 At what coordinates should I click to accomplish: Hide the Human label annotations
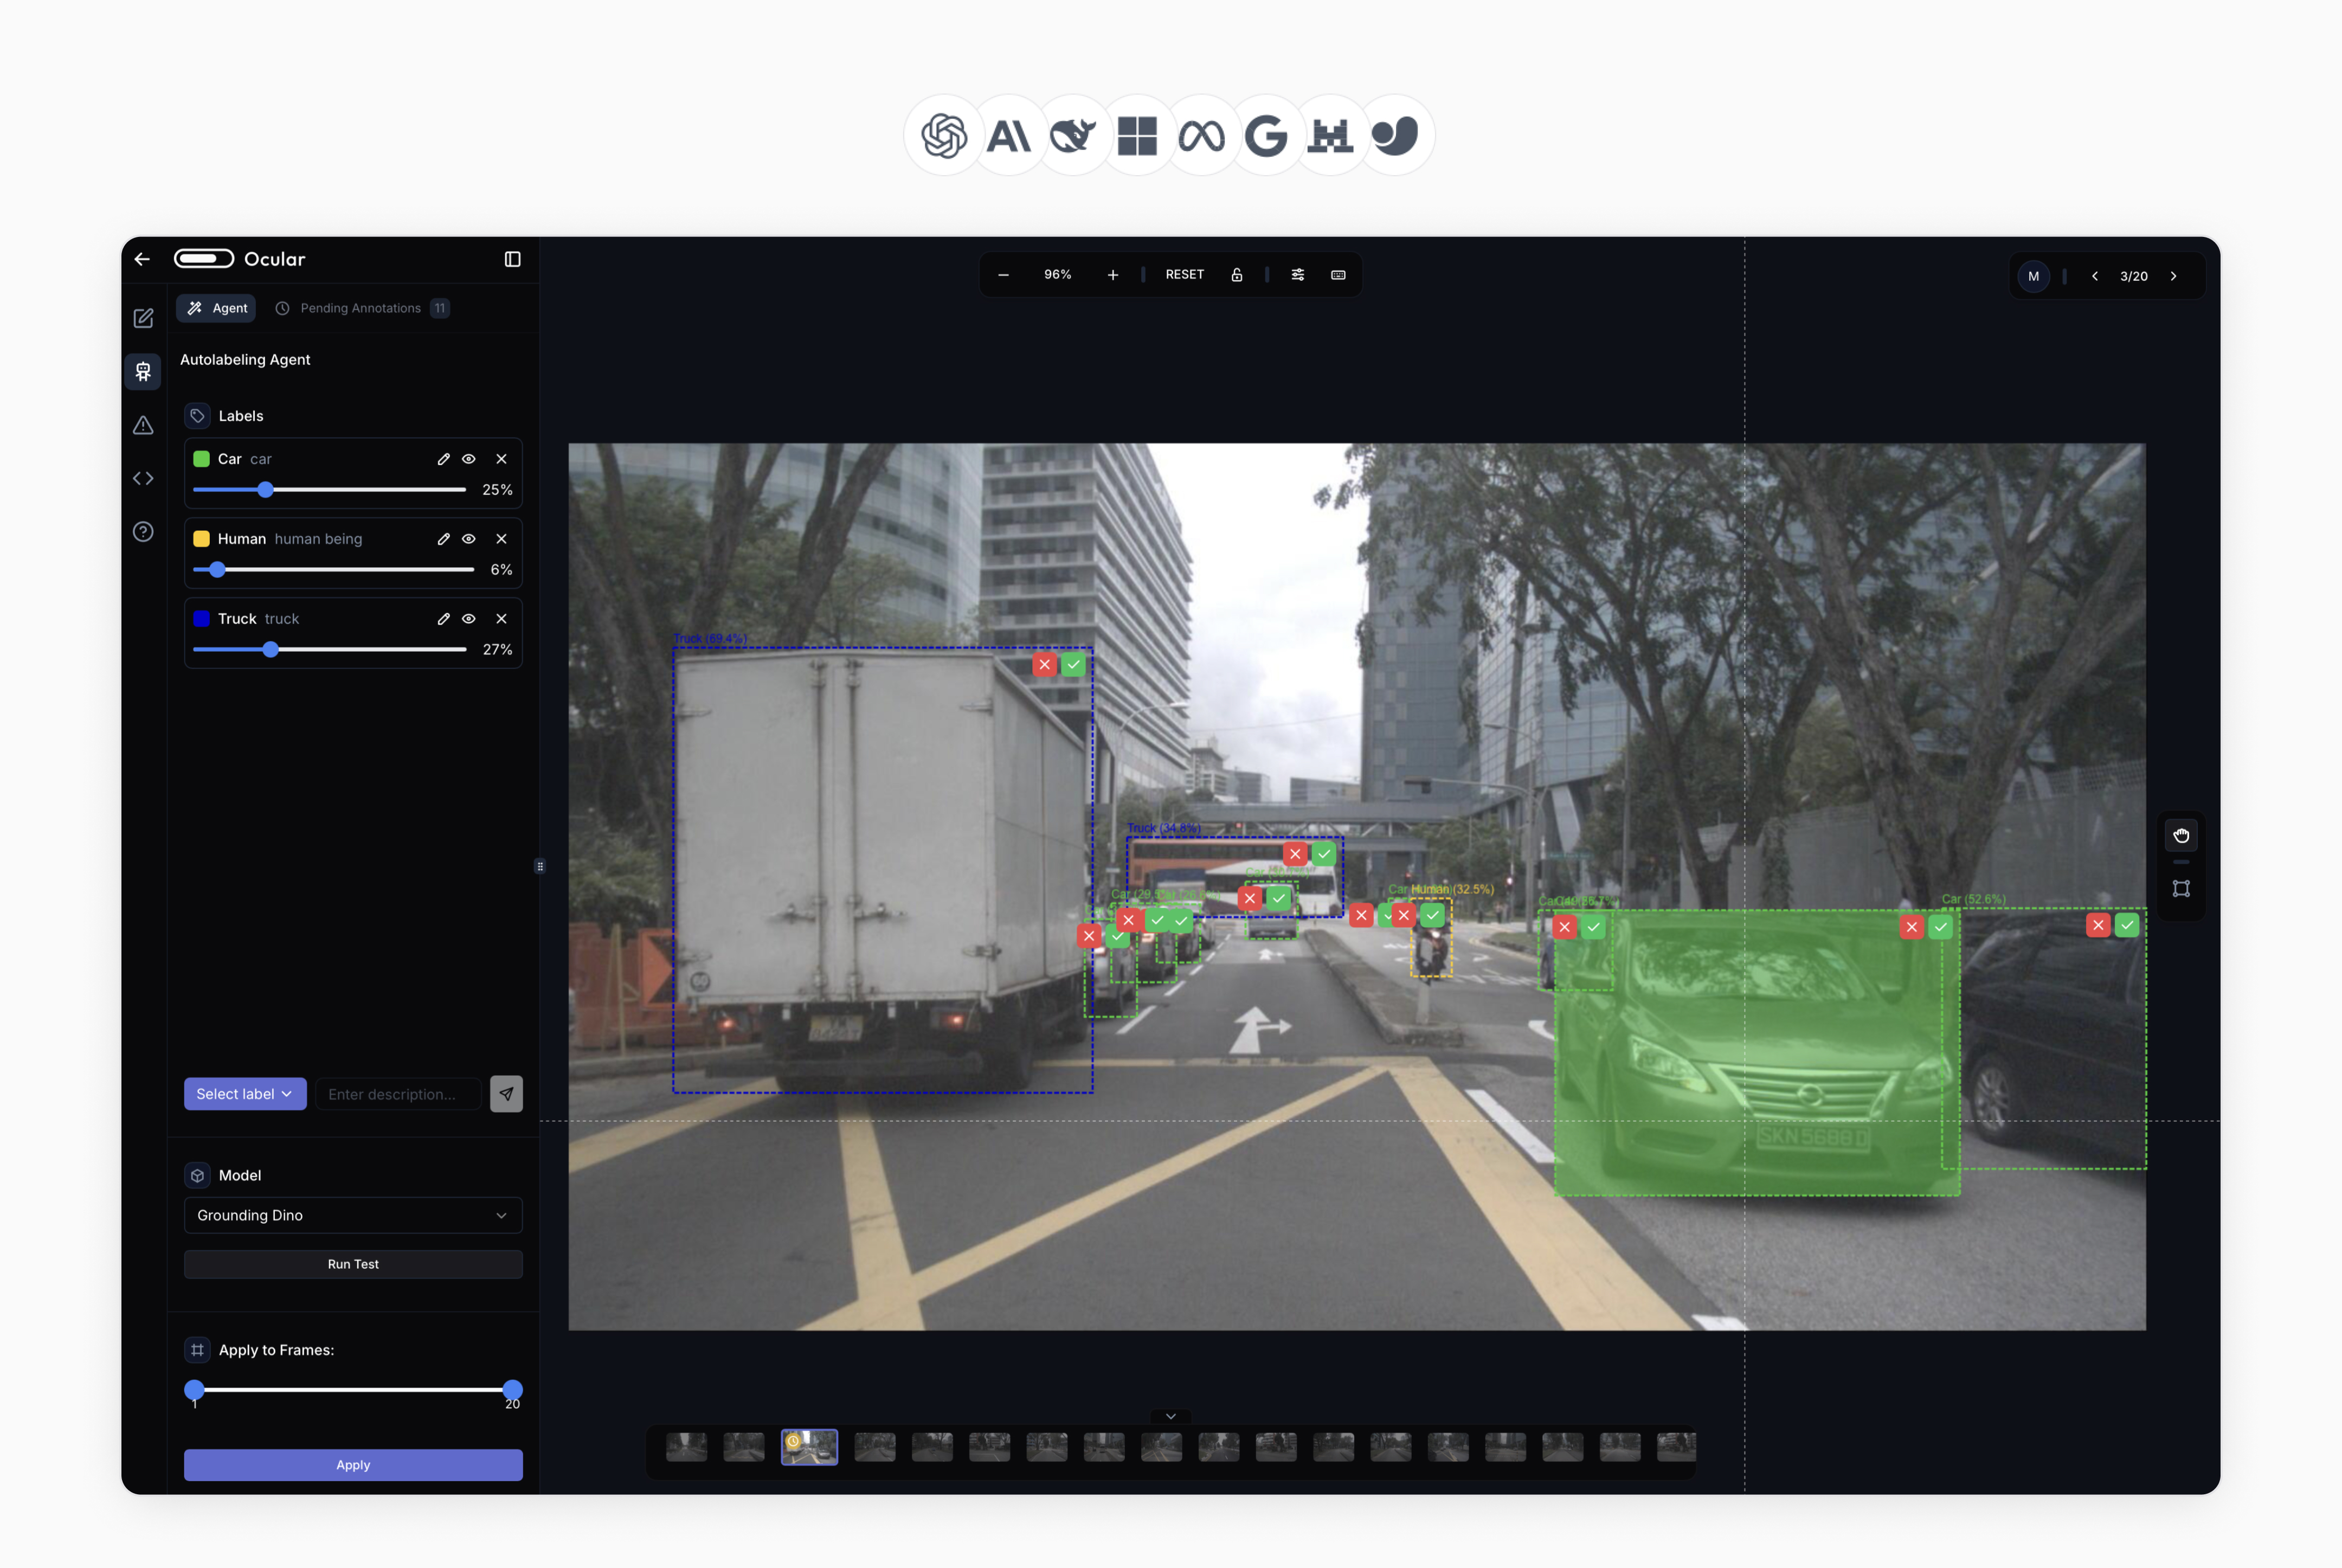[x=469, y=538]
